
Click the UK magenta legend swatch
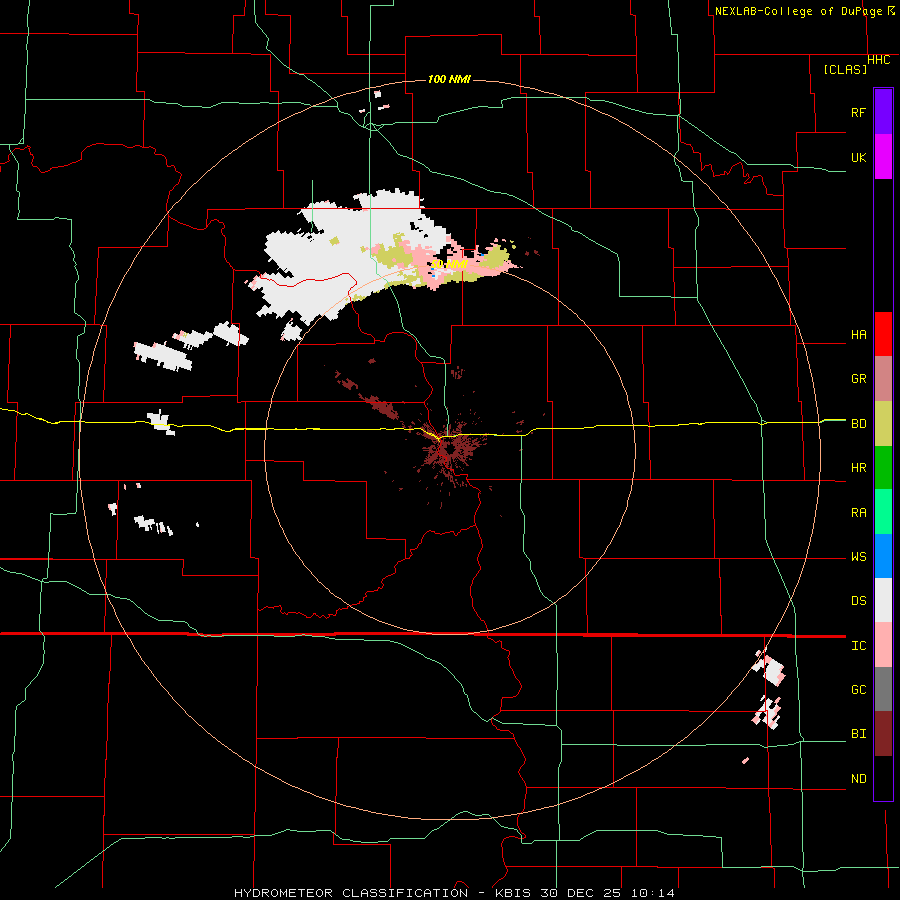coord(883,157)
